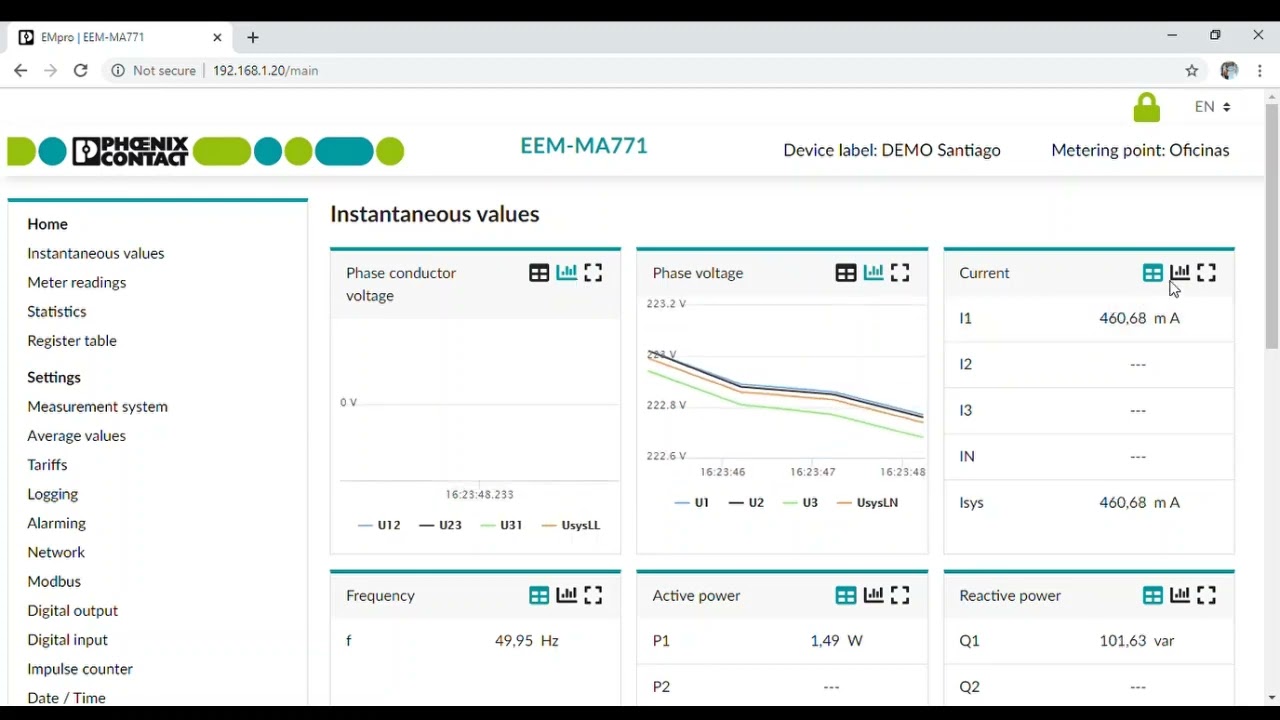Show Phase voltage card as chart

(x=874, y=273)
